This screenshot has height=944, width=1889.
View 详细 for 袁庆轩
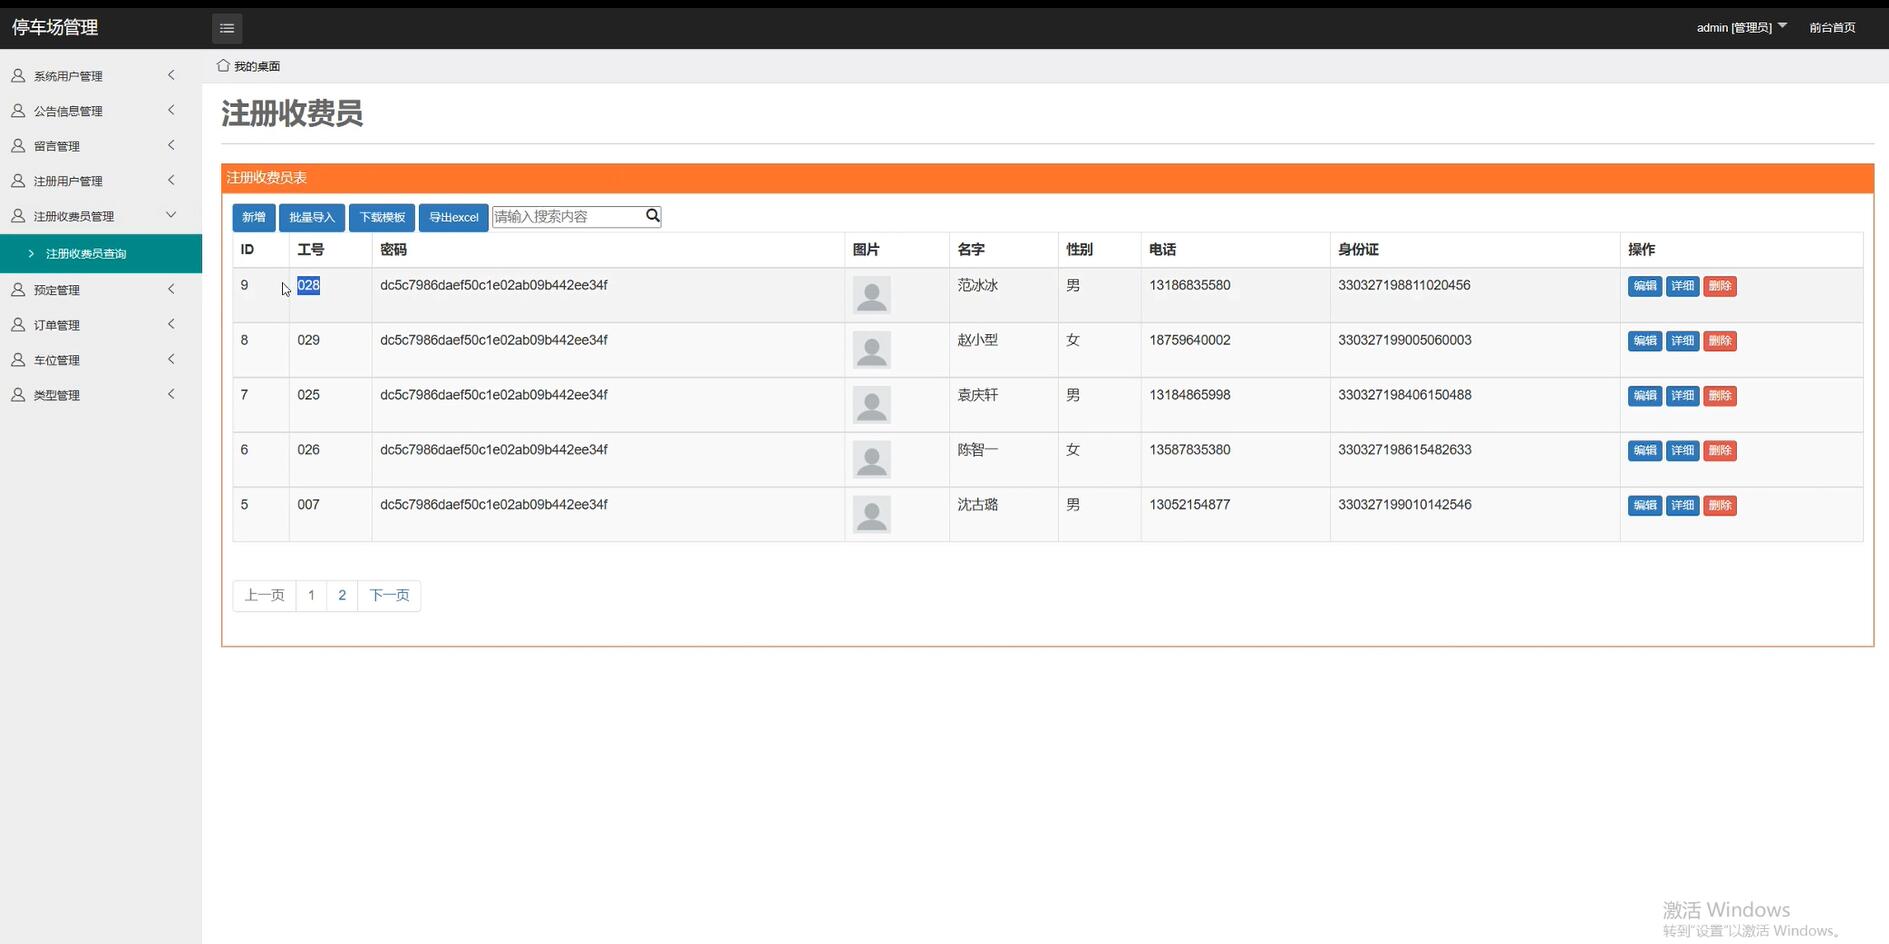pyautogui.click(x=1683, y=396)
